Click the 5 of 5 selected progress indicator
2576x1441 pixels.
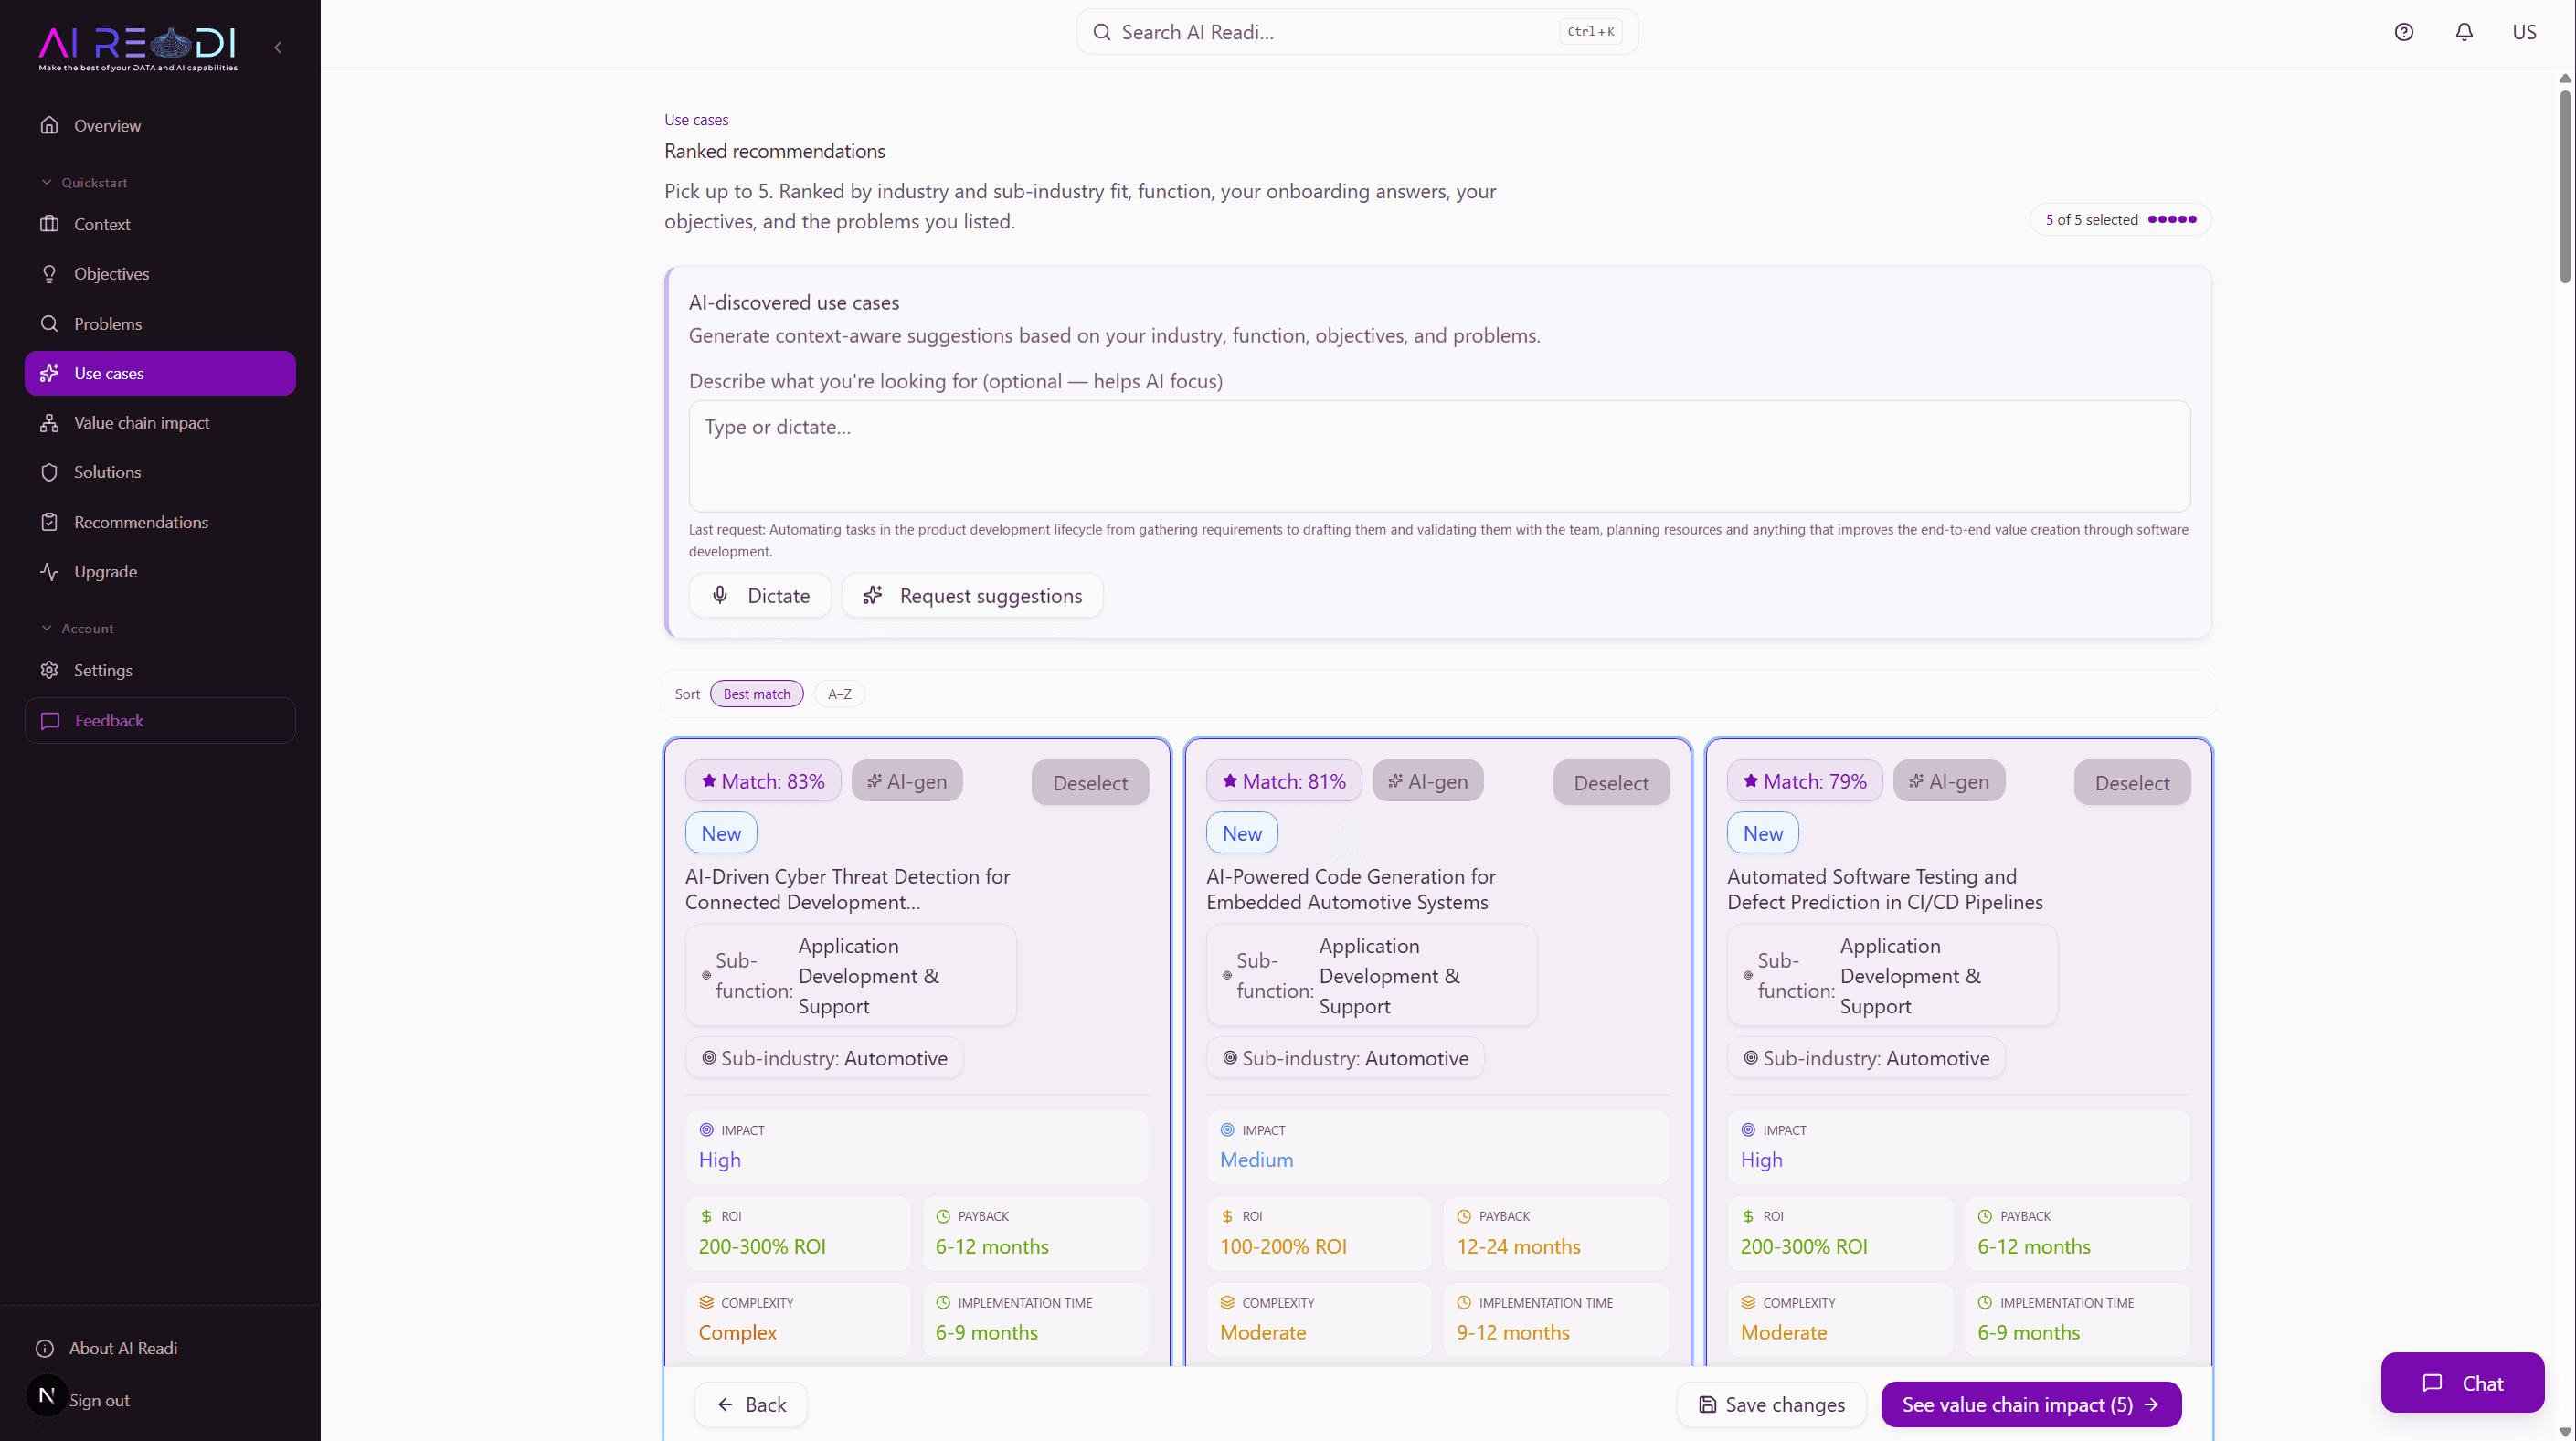pyautogui.click(x=2120, y=220)
